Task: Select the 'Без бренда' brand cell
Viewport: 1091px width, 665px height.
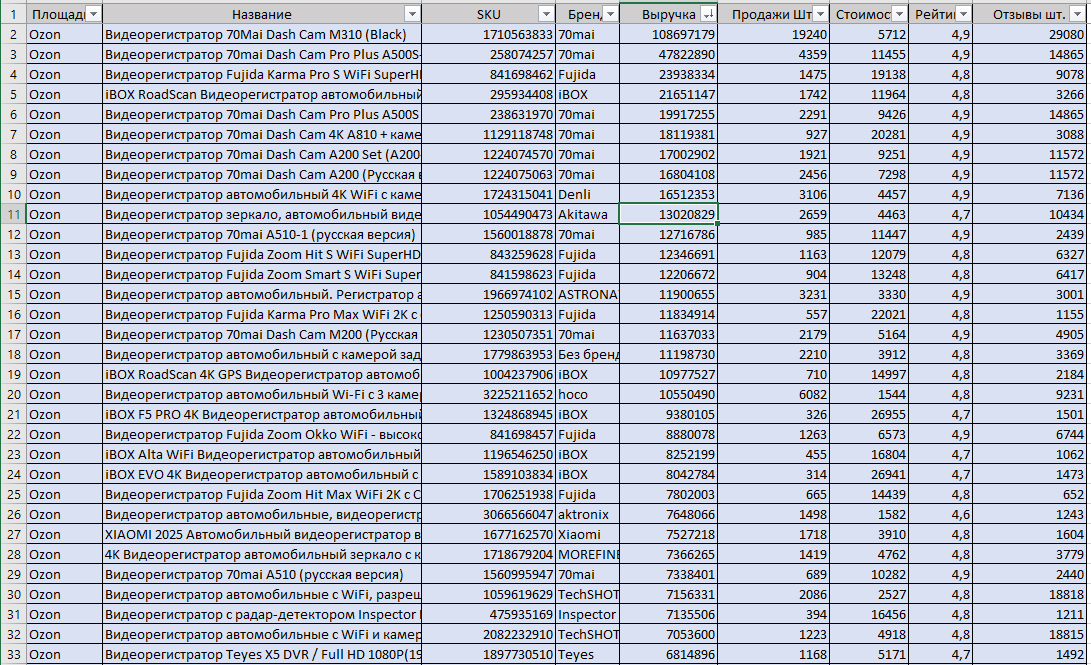Action: tap(587, 355)
